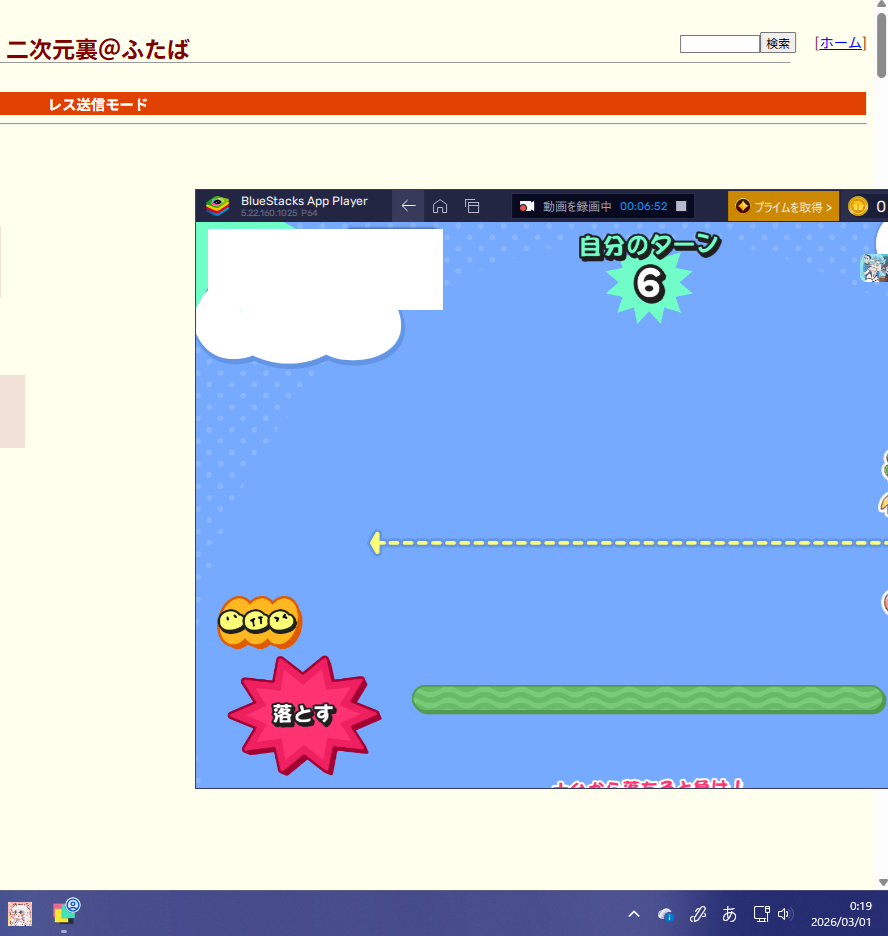Click the three yellow chick faces piece
This screenshot has width=888, height=936.
pos(259,622)
